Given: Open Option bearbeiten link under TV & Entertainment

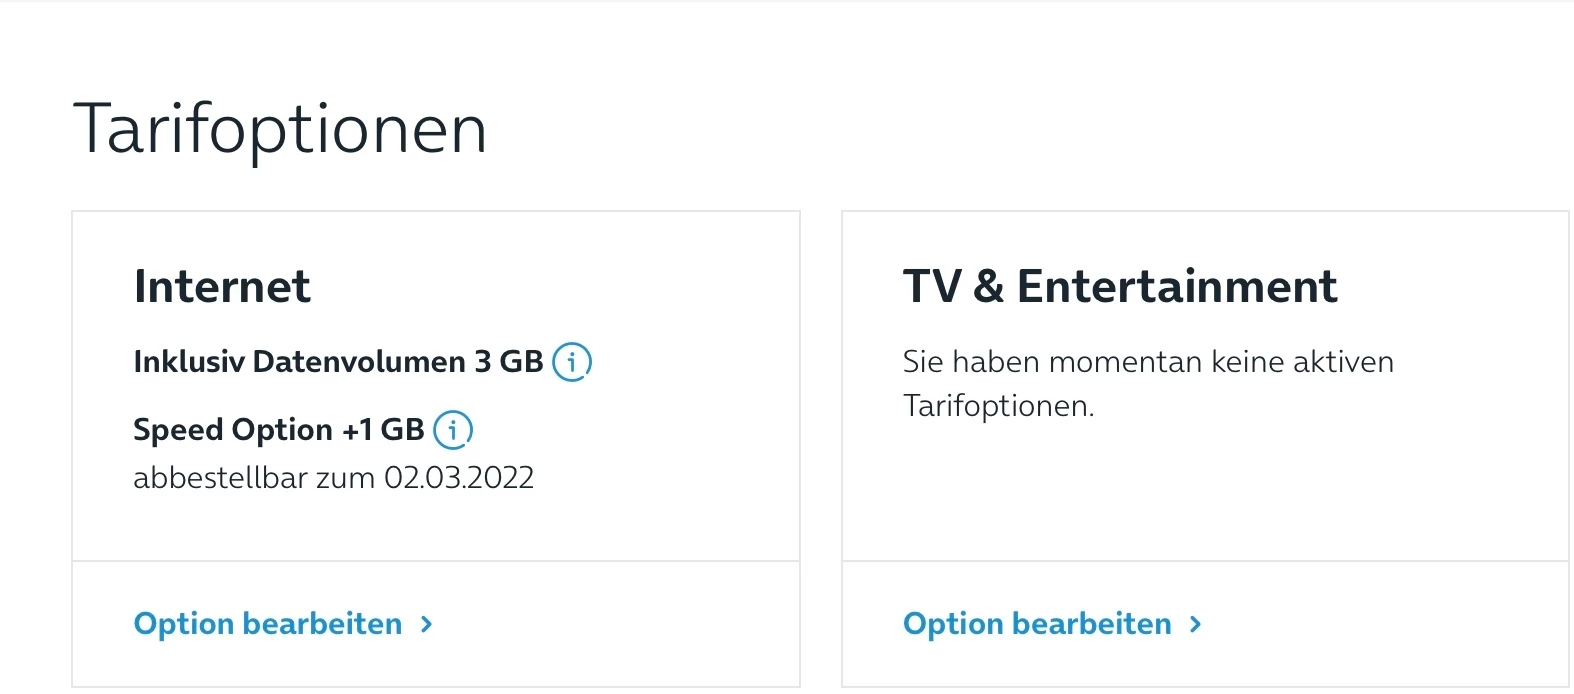Looking at the screenshot, I should [1037, 624].
